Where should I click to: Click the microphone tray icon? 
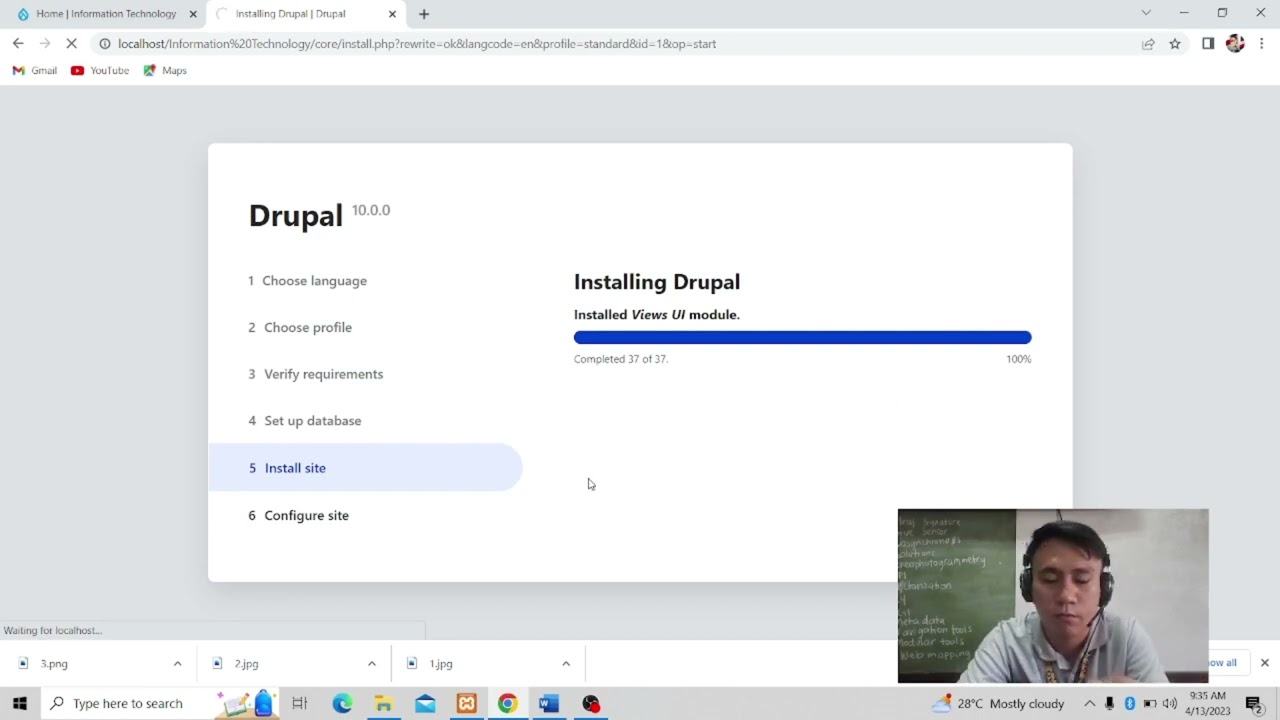click(x=1109, y=704)
